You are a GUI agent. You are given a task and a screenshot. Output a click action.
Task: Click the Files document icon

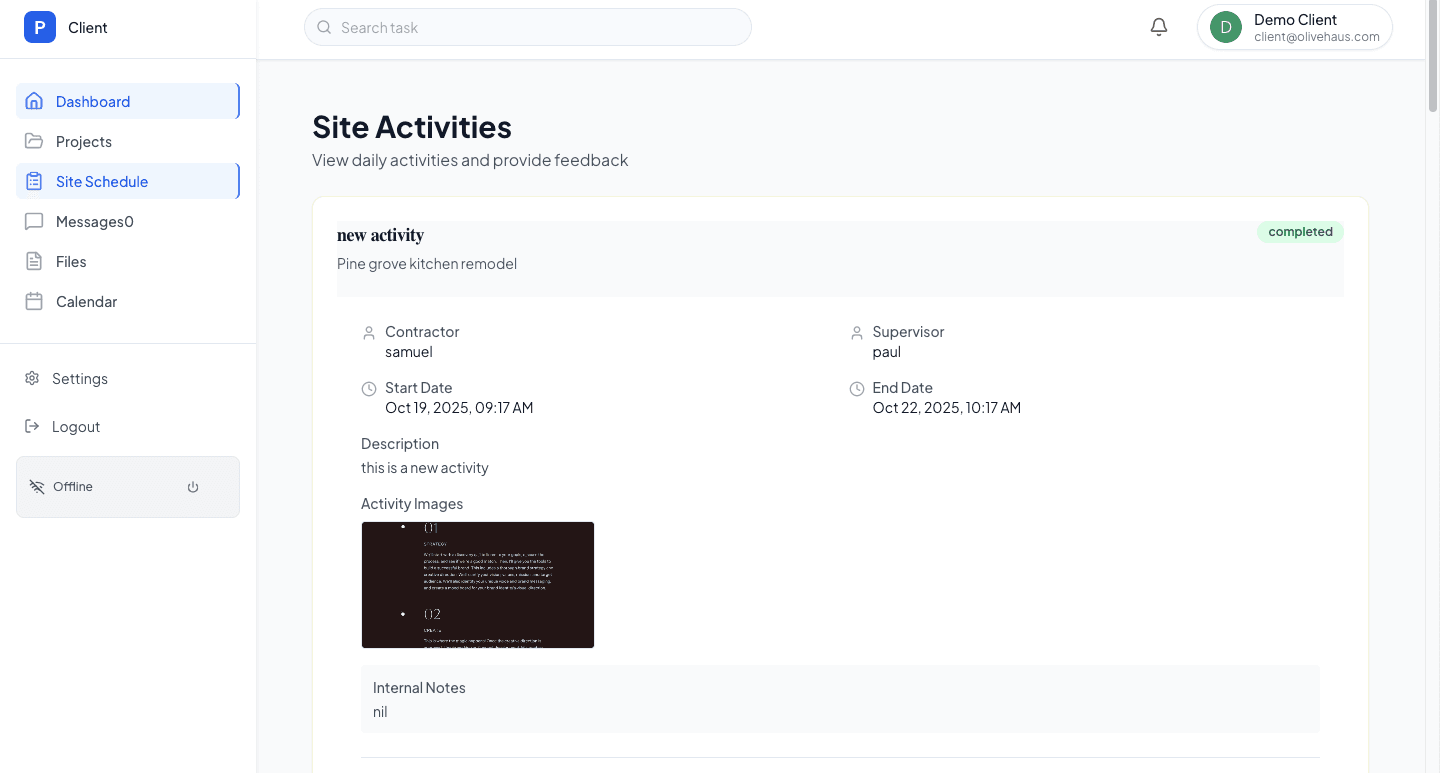pyautogui.click(x=35, y=261)
